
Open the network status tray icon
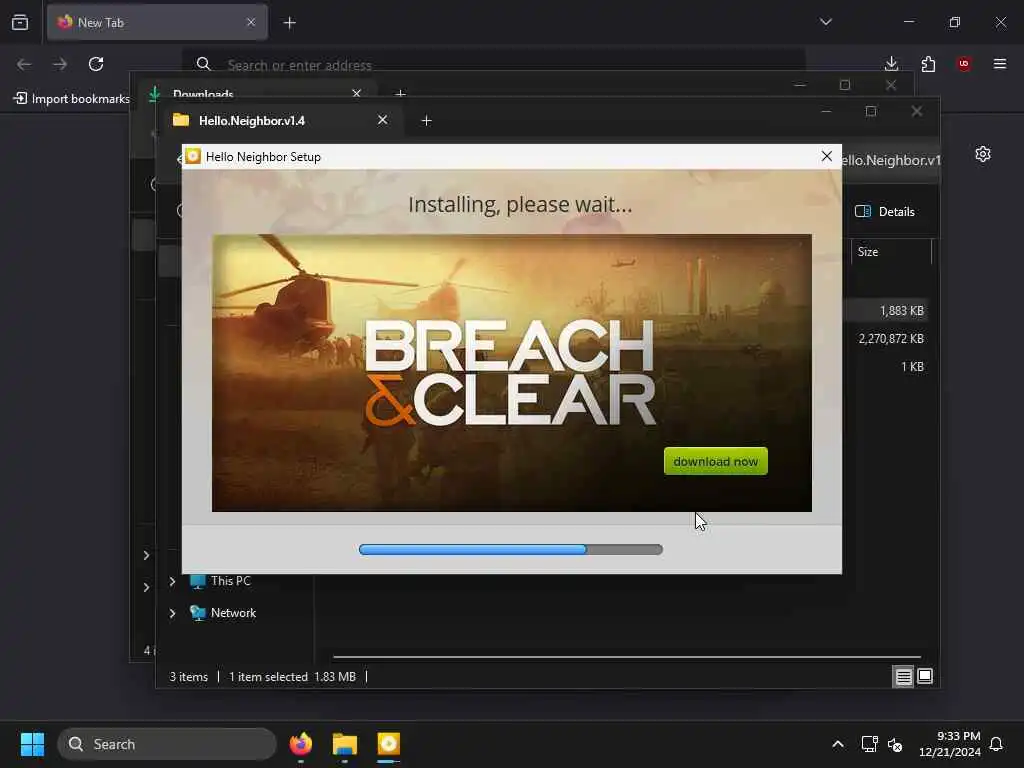pyautogui.click(x=869, y=744)
